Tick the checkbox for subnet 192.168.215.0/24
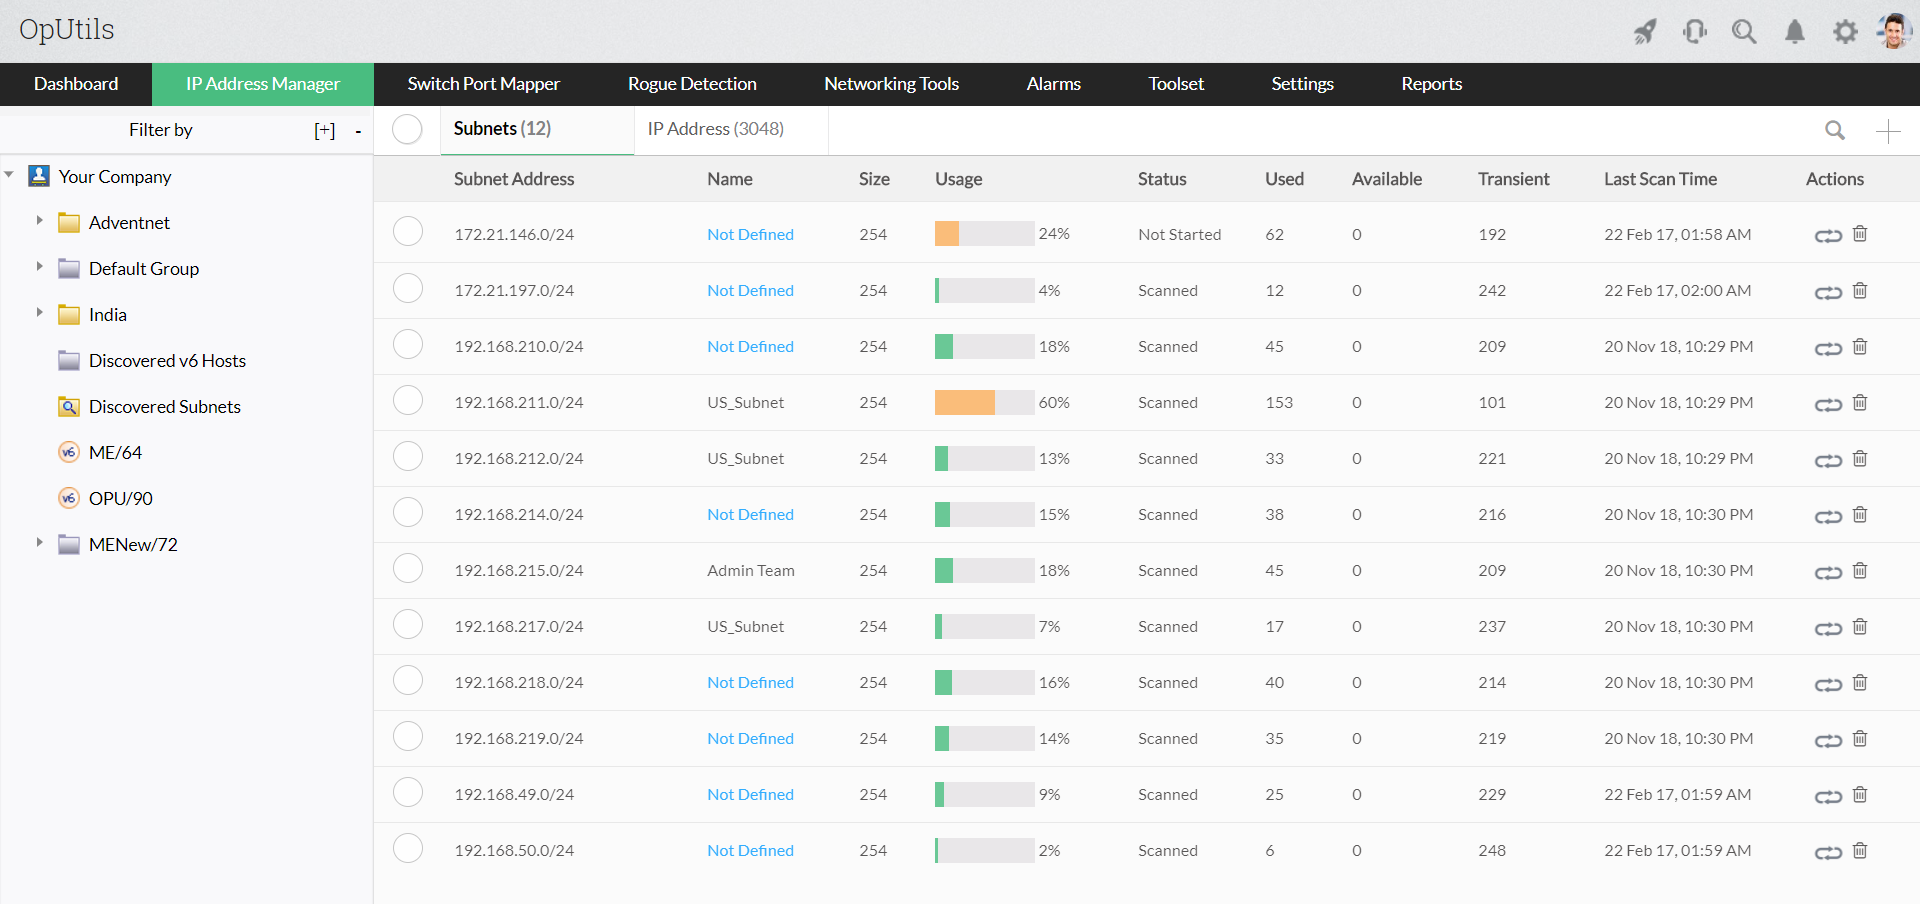 click(408, 569)
